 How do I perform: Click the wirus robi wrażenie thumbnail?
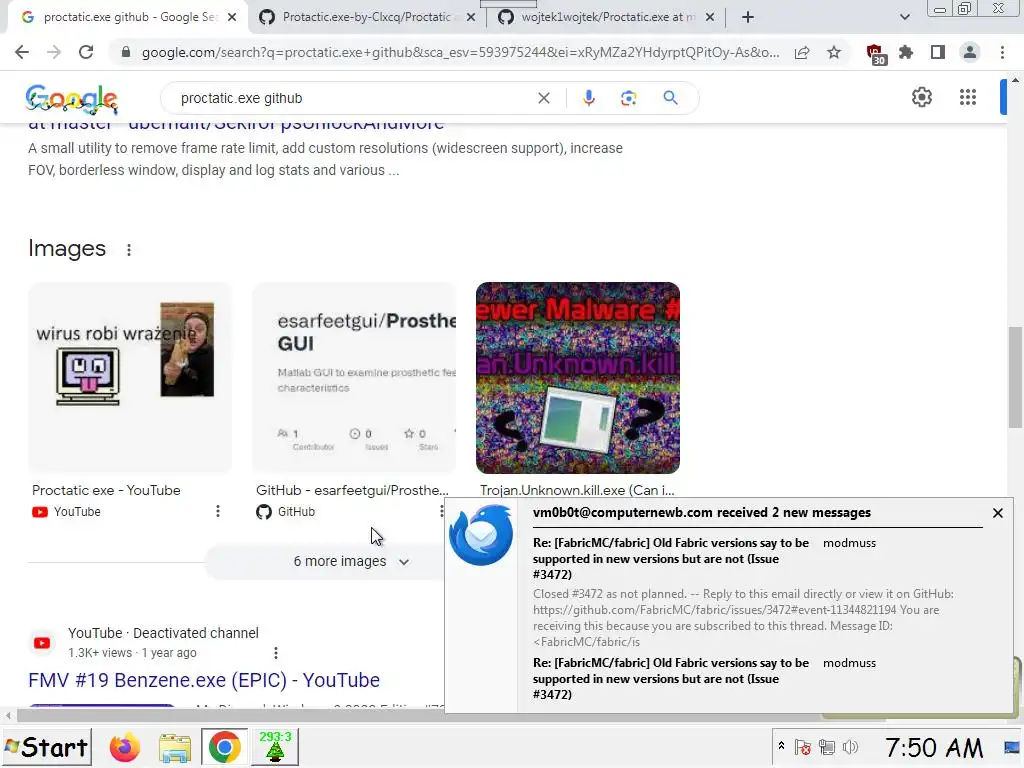(x=130, y=377)
